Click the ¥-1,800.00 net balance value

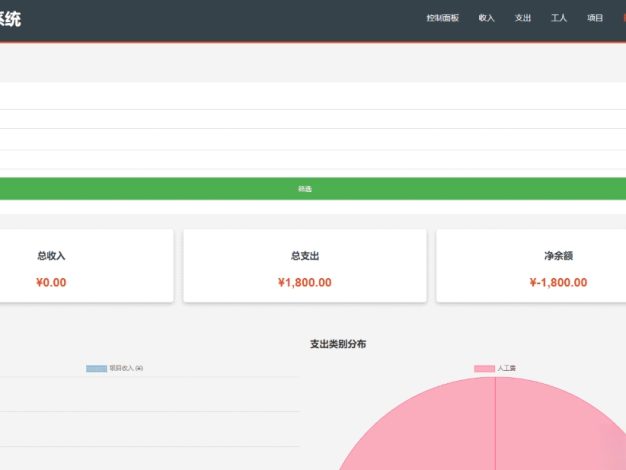pos(558,282)
